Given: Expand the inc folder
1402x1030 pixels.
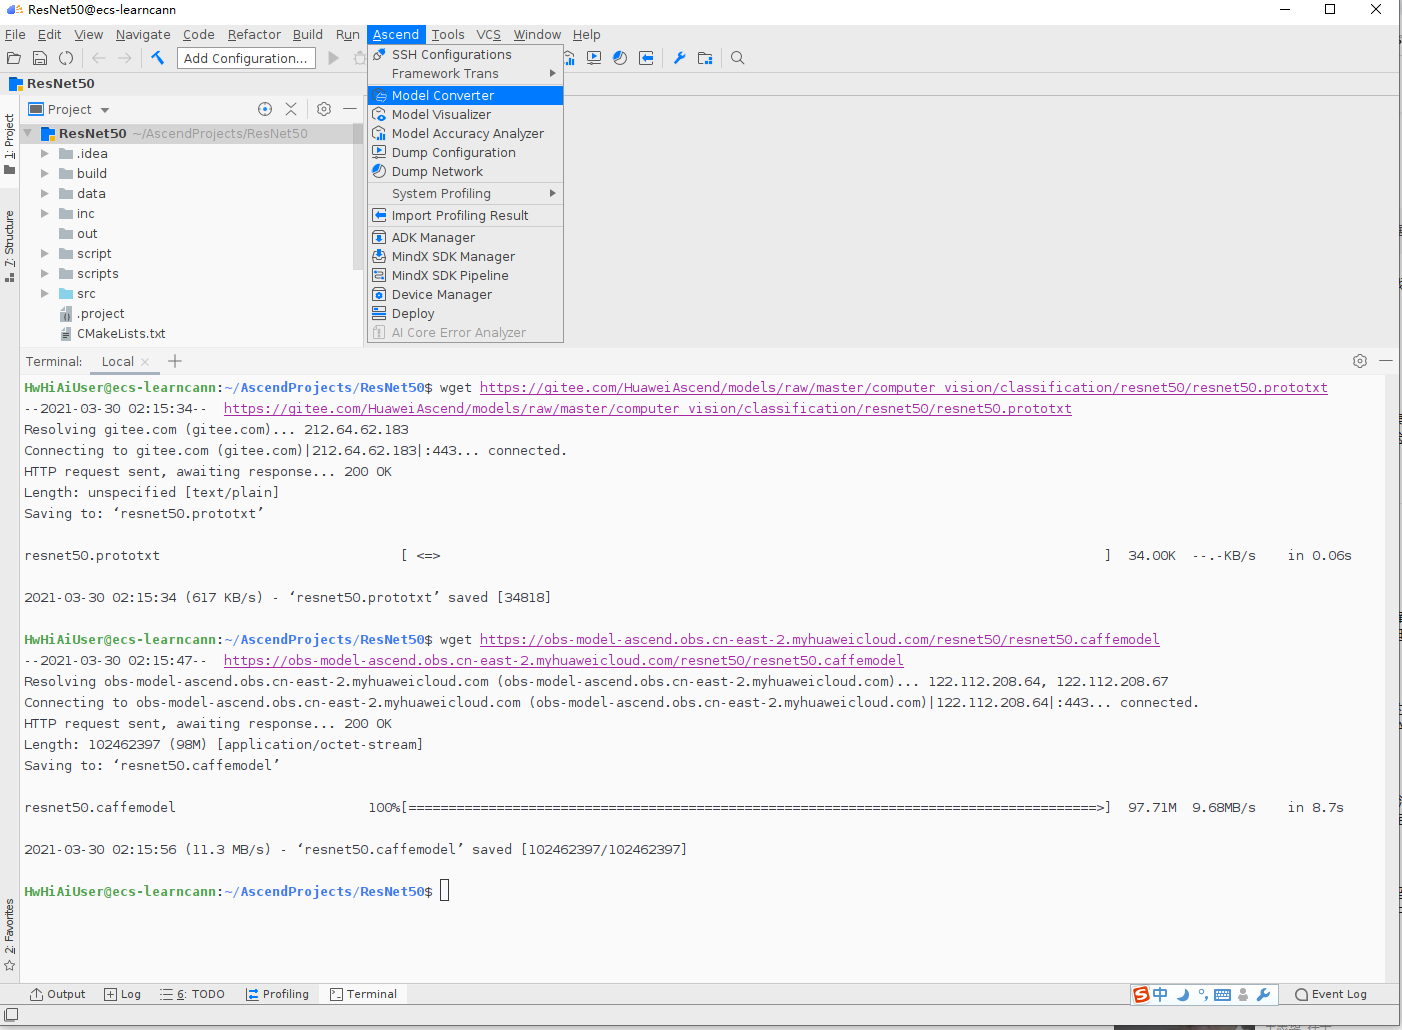Looking at the screenshot, I should 44,213.
